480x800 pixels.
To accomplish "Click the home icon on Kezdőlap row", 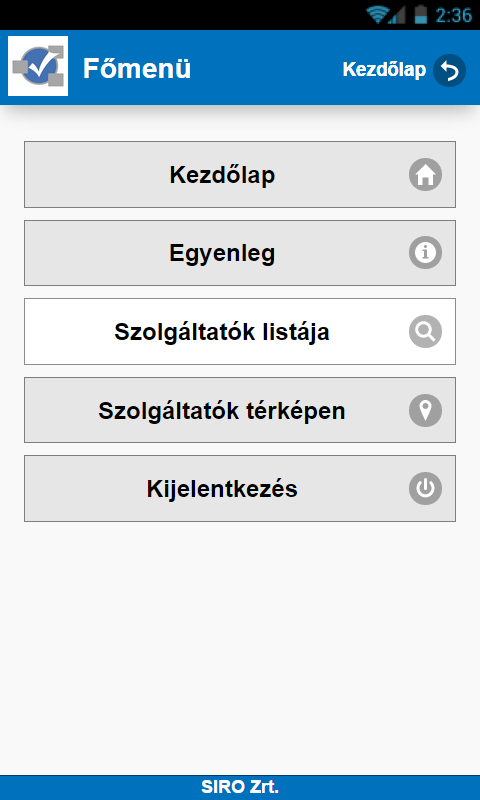I will coord(425,174).
